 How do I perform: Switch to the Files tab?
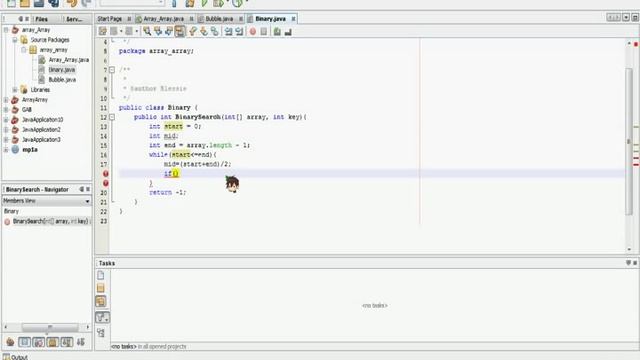point(41,19)
